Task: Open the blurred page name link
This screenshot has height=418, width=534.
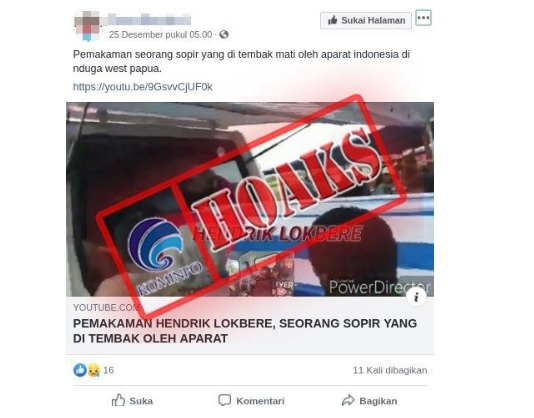Action: 150,19
